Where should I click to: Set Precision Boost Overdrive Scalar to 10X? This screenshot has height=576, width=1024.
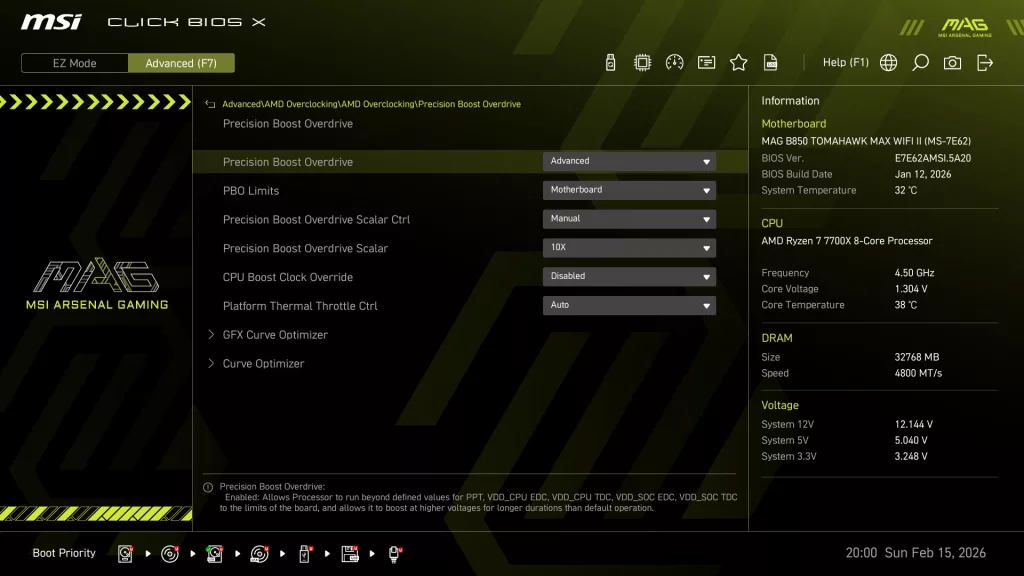628,247
